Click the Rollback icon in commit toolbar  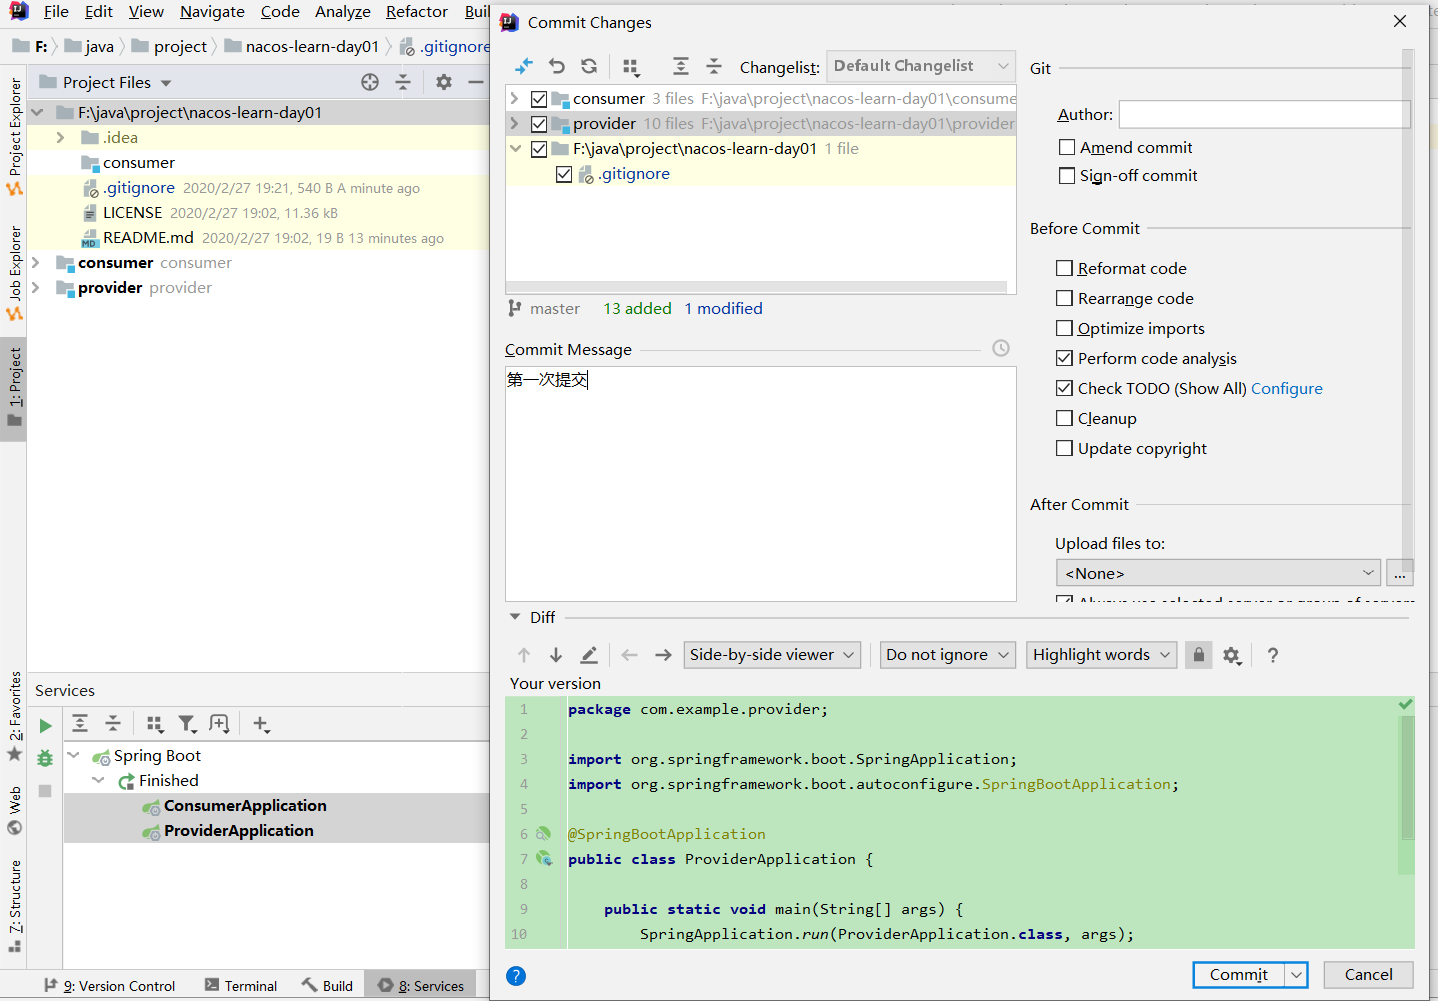(557, 66)
